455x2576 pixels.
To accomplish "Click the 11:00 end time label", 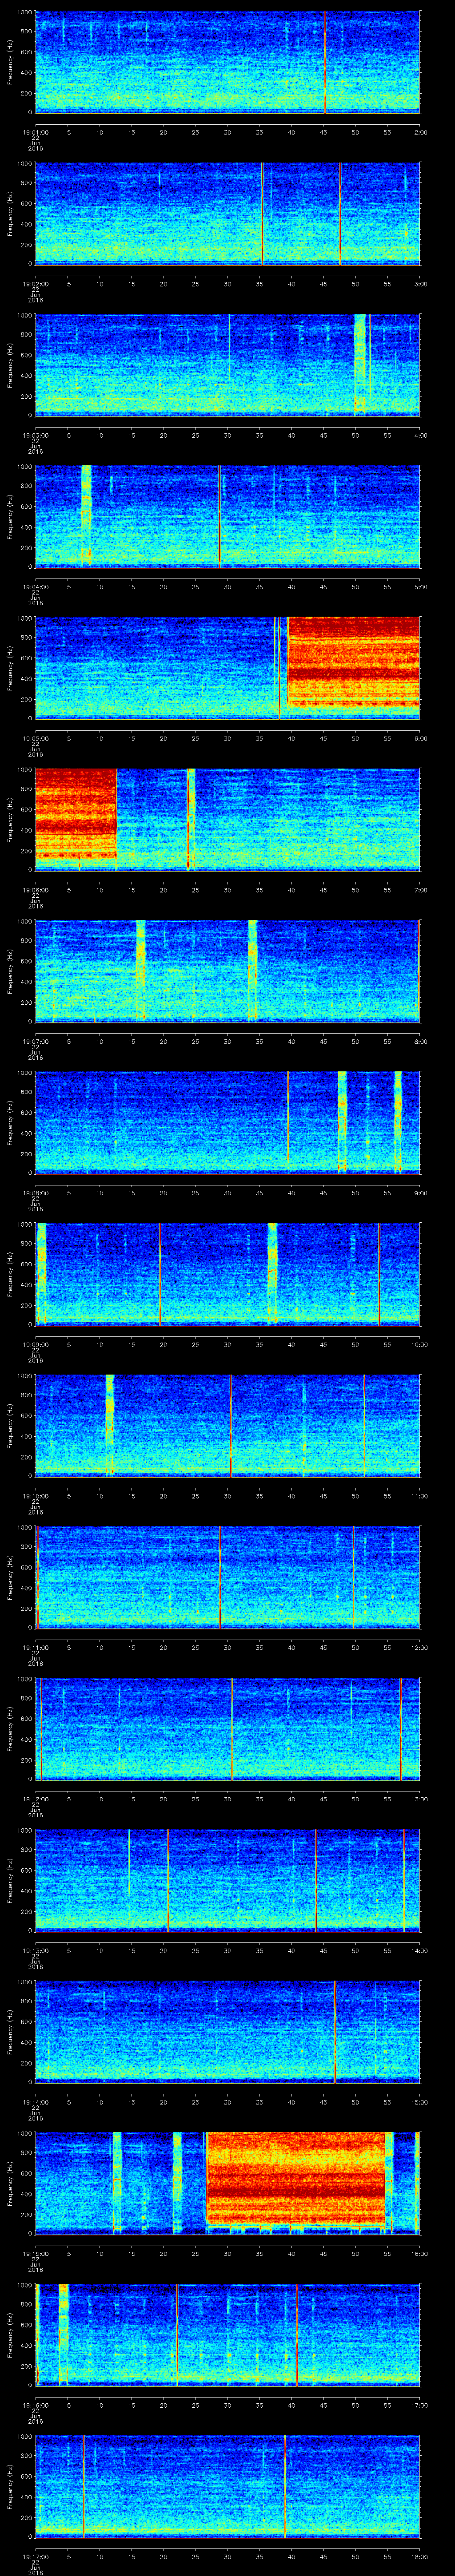I will (419, 1495).
